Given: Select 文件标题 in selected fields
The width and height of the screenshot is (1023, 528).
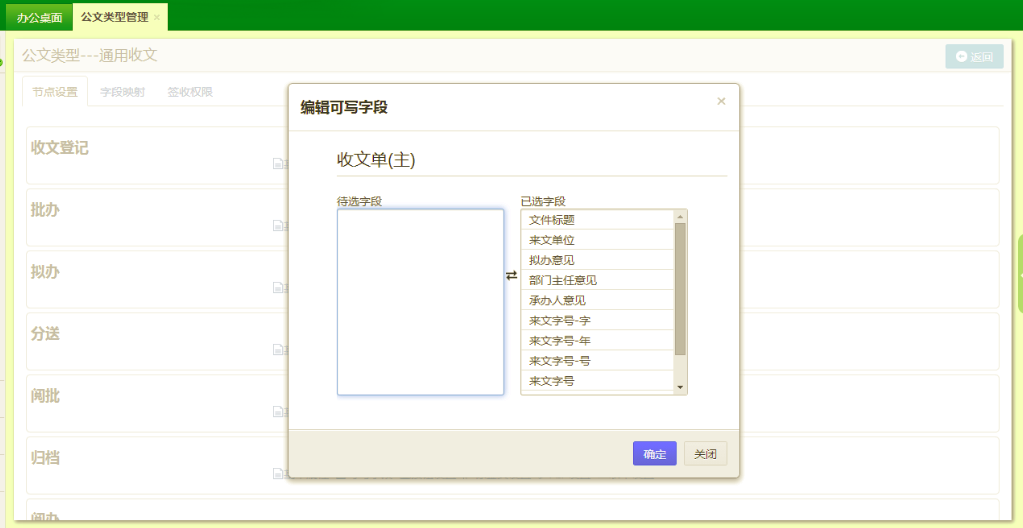Looking at the screenshot, I should (x=552, y=220).
